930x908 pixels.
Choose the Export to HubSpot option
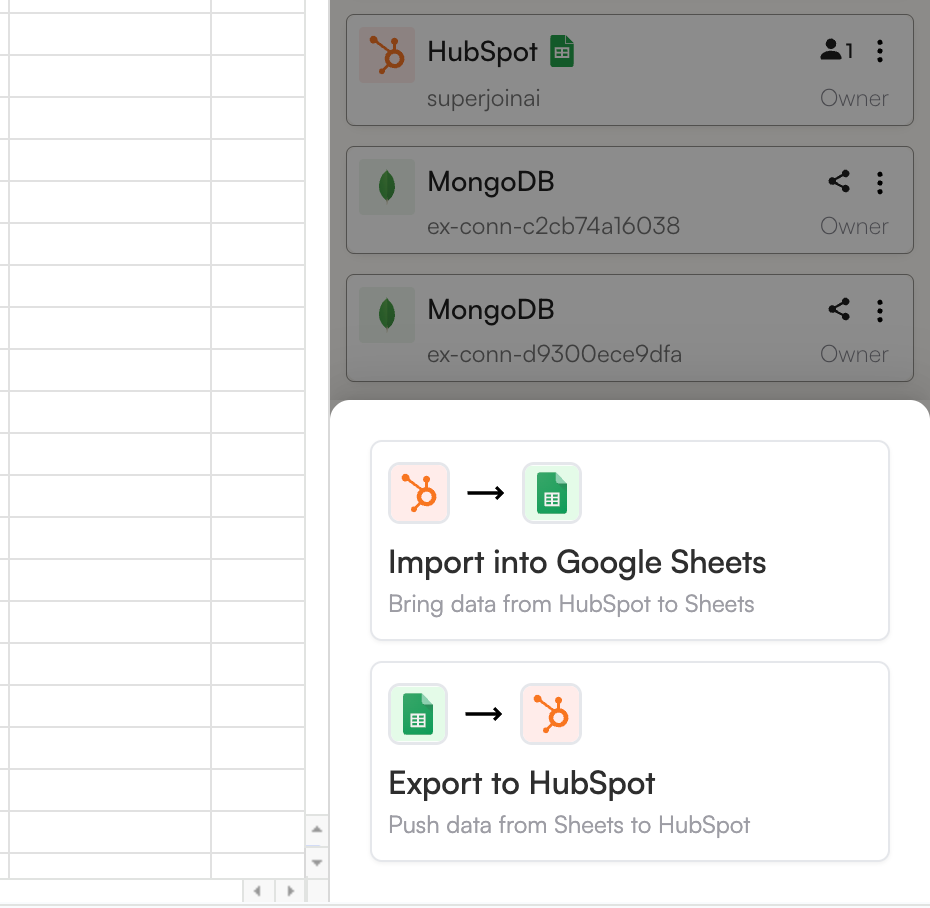[630, 762]
